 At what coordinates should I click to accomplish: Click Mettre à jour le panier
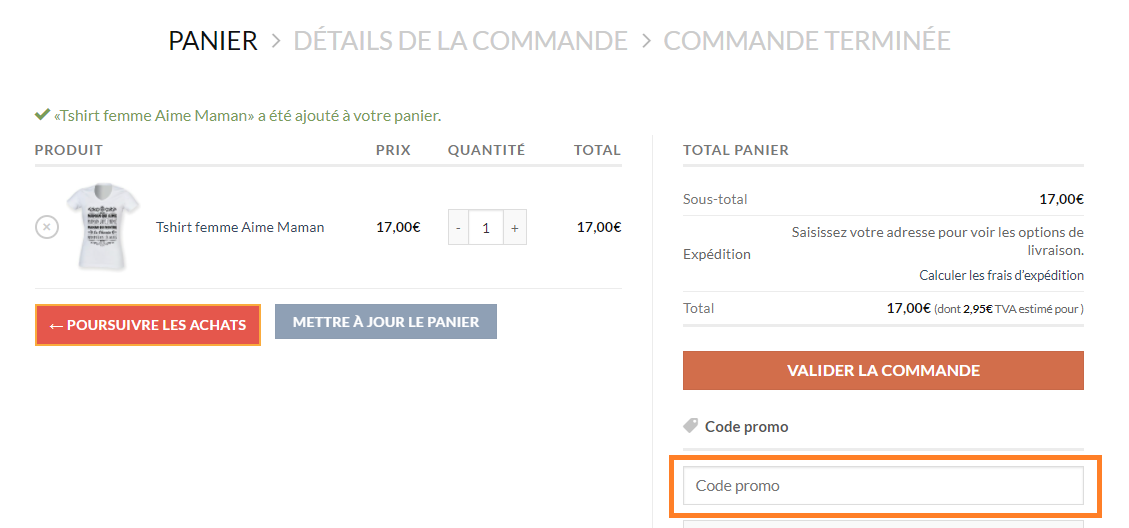(x=386, y=322)
